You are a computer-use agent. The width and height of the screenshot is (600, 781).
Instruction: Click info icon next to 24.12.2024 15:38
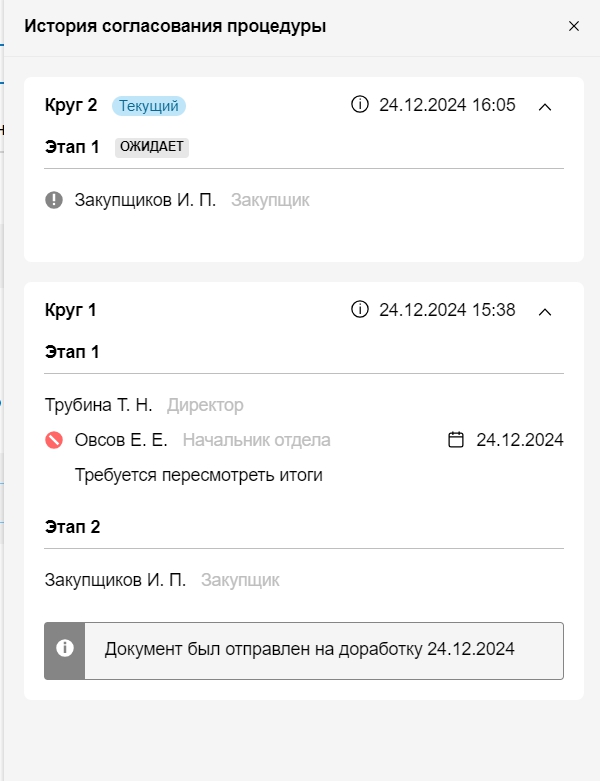click(360, 310)
